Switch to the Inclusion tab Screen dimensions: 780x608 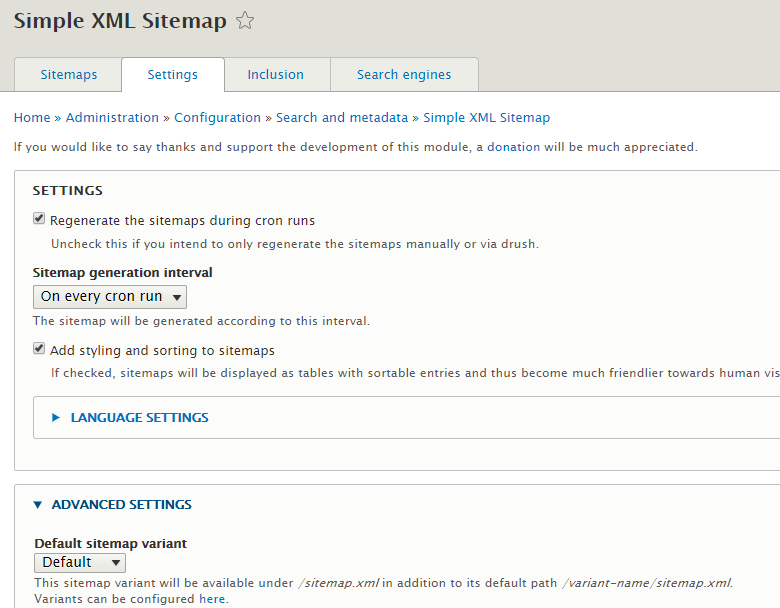coord(276,75)
